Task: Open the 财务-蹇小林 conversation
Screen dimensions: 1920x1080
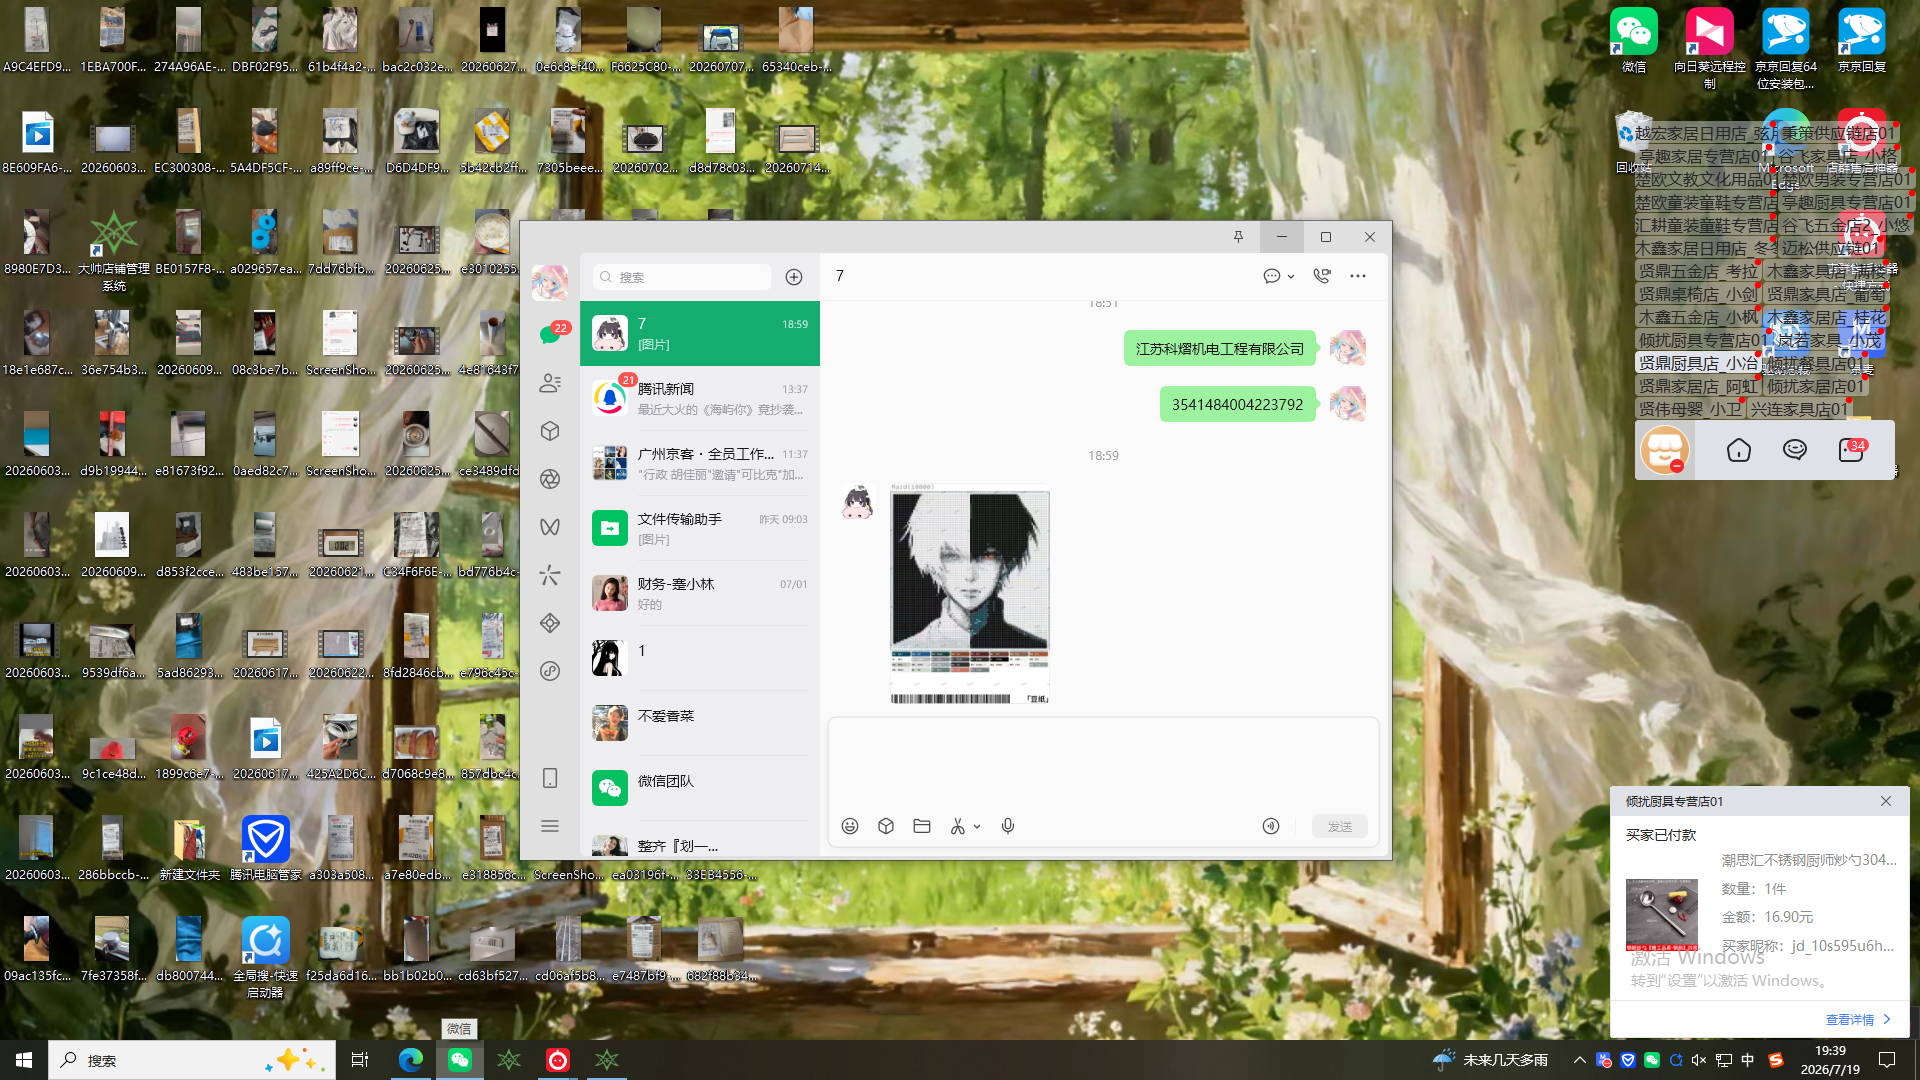Action: click(700, 594)
